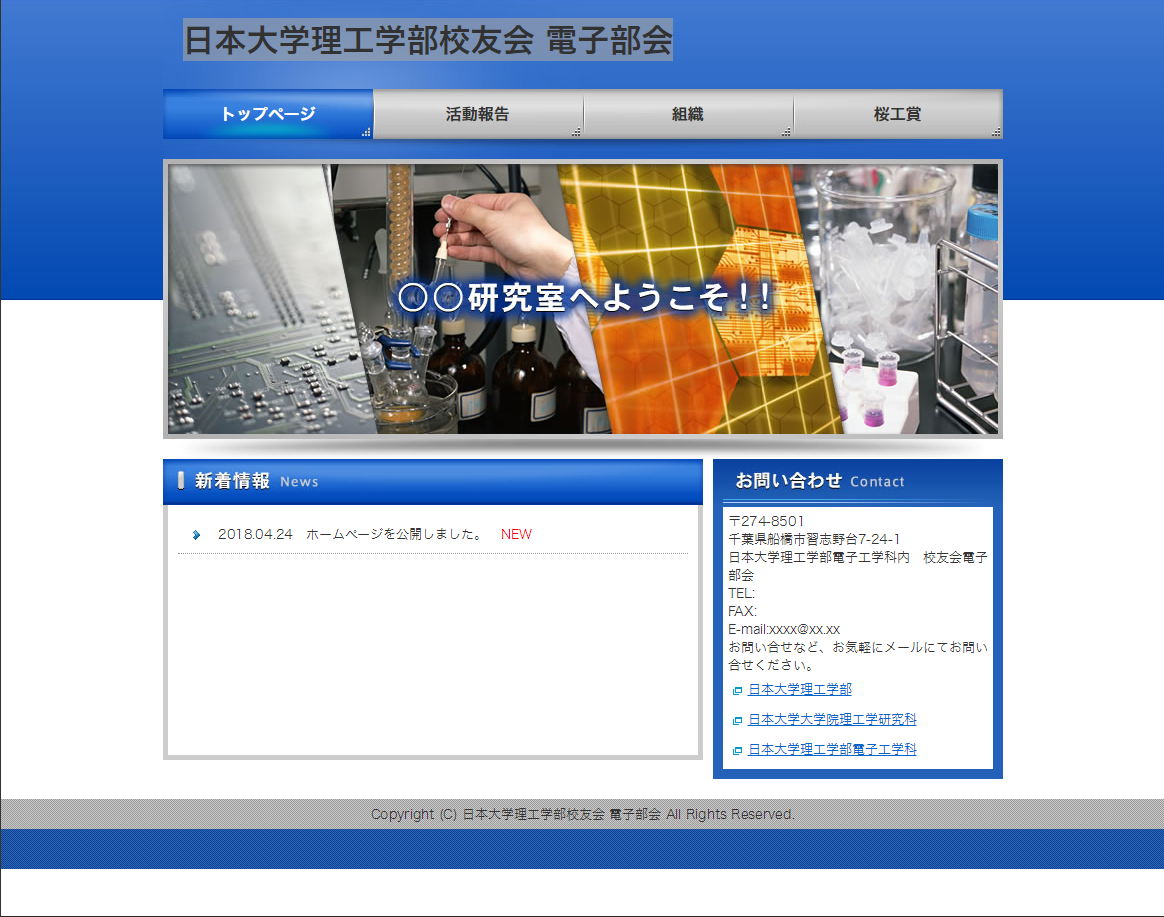Select the E-mail:xxxx@xx.xx line
The image size is (1164, 917).
(x=784, y=629)
